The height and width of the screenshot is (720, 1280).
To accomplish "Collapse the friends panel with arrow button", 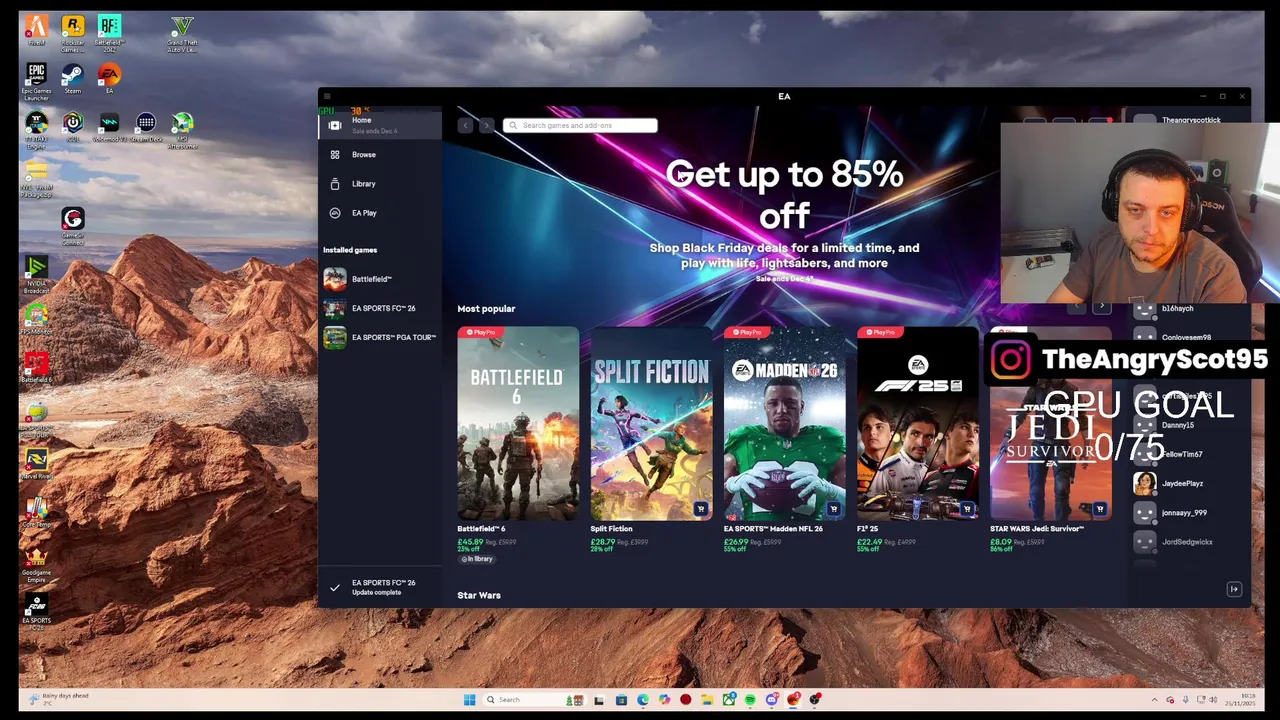I will (1234, 590).
